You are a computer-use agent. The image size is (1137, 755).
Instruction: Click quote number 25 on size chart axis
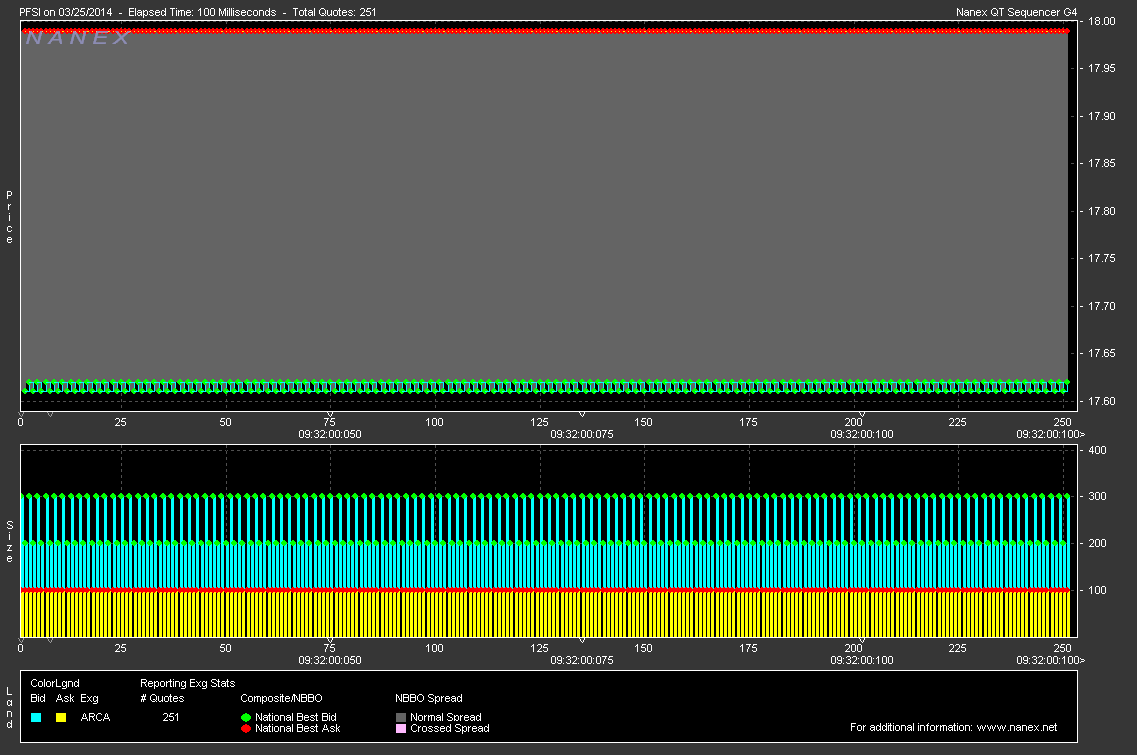click(120, 648)
